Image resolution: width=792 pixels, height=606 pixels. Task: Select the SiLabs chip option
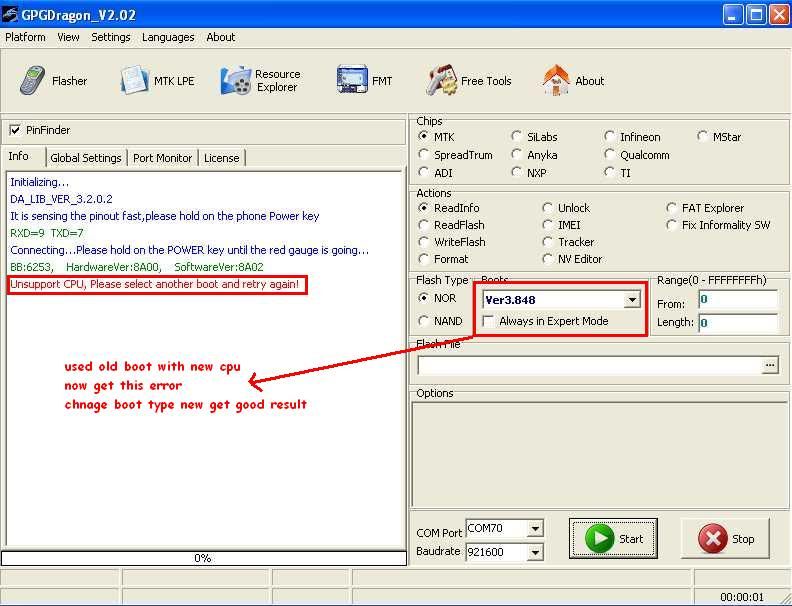click(516, 136)
